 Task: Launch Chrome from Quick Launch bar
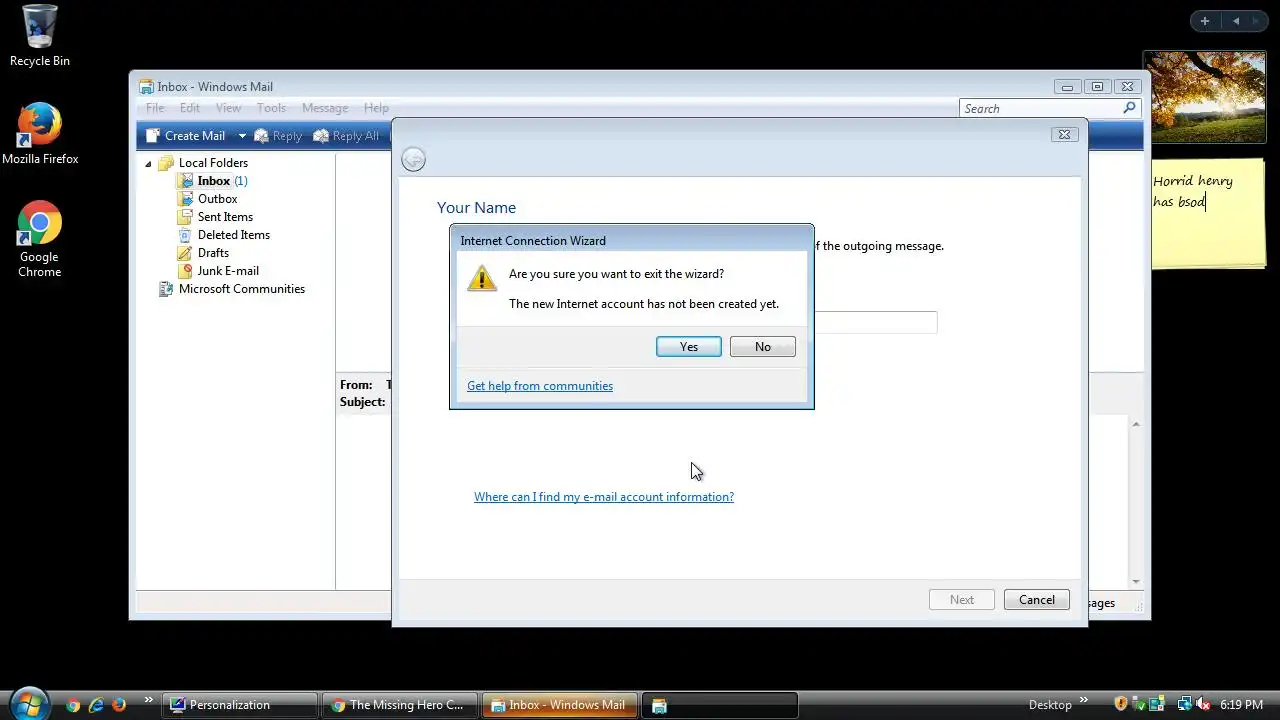[73, 705]
